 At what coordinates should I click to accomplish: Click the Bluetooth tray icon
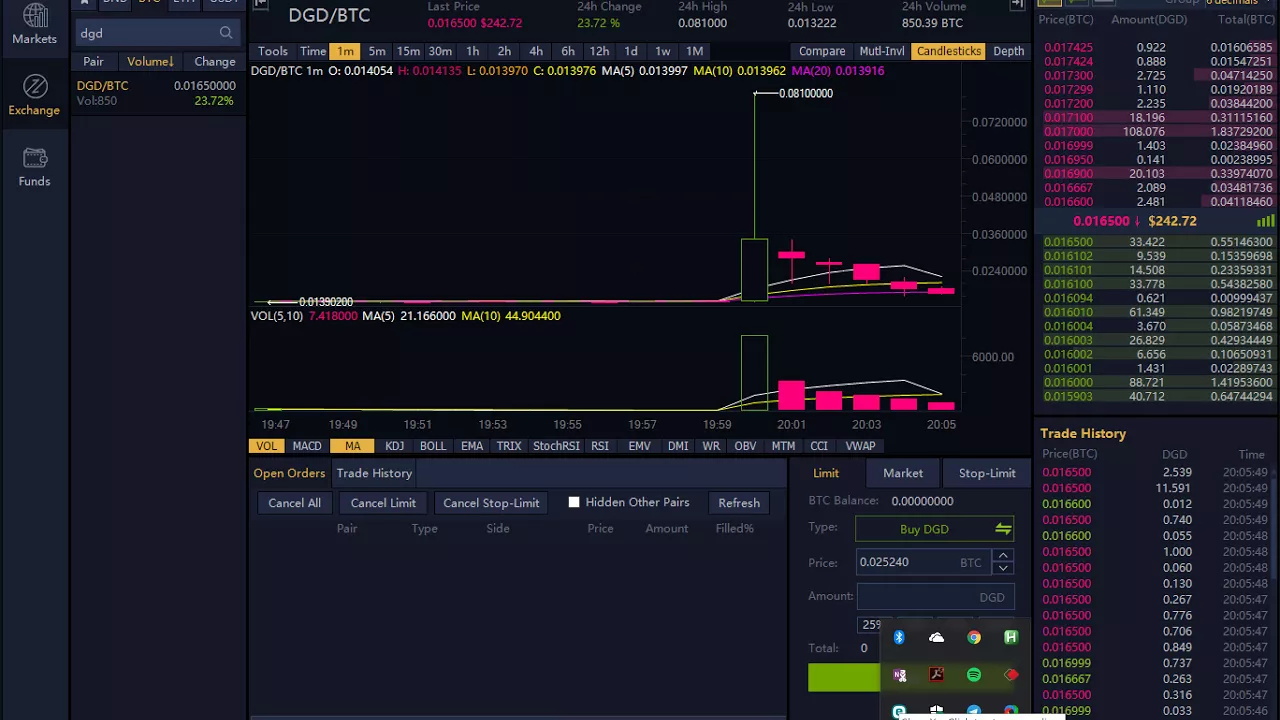[x=899, y=637]
